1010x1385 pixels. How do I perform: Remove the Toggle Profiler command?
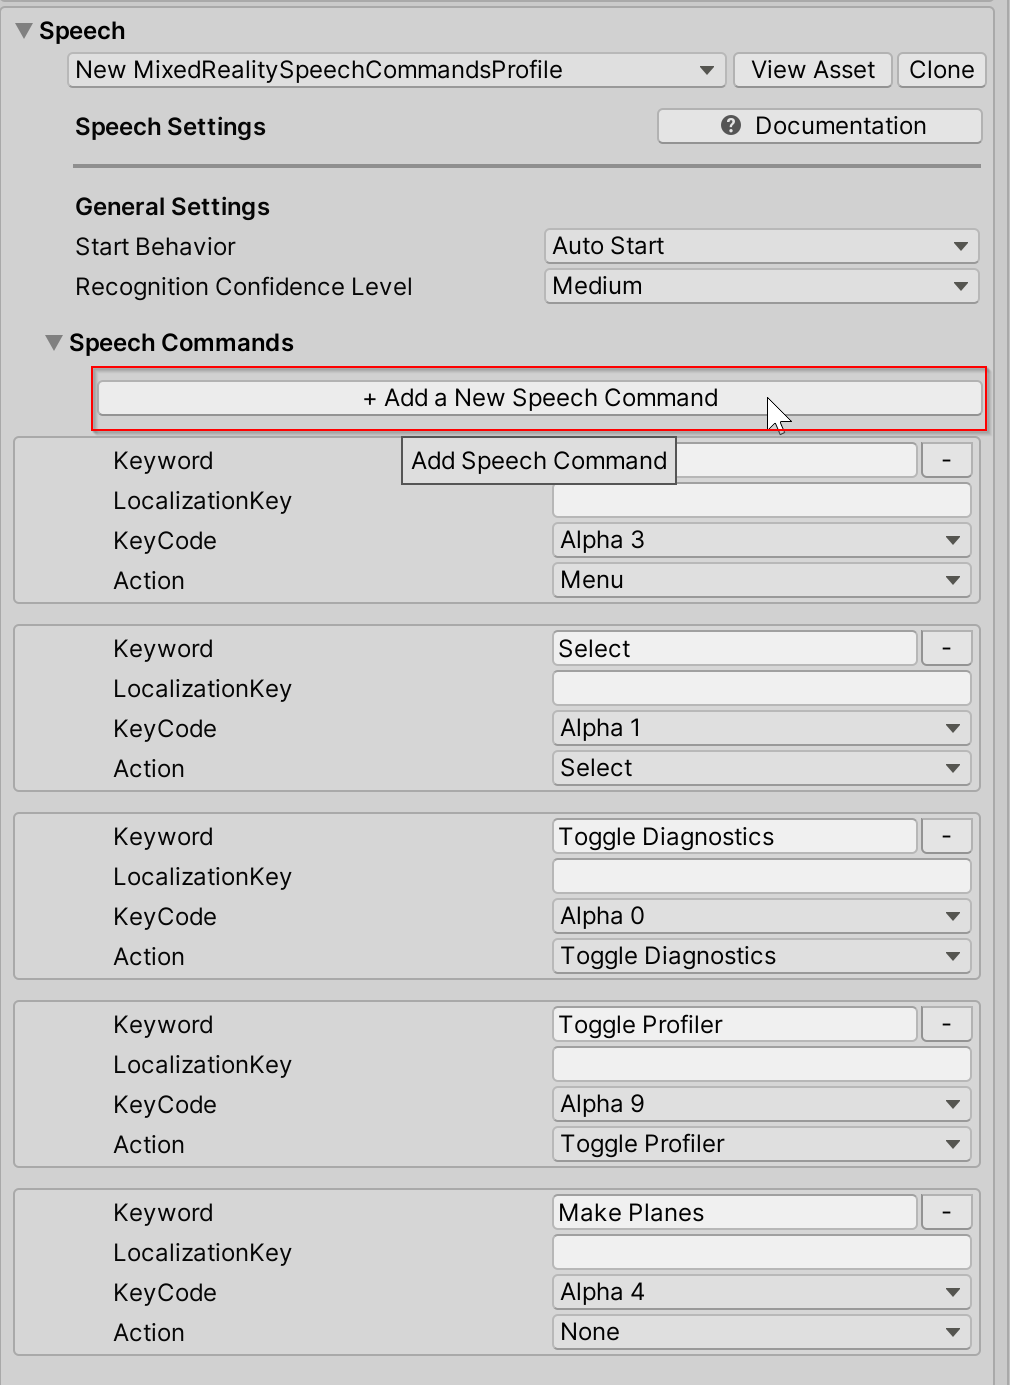point(946,1024)
